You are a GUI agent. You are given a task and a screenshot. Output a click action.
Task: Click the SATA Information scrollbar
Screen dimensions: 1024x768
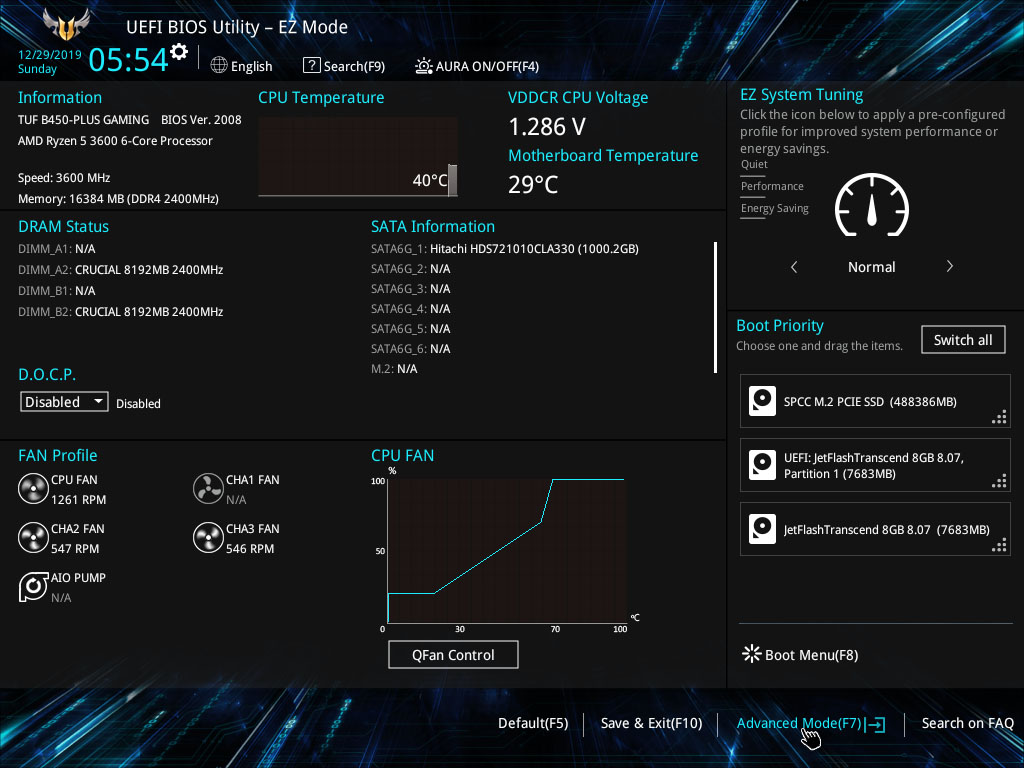pyautogui.click(x=716, y=308)
